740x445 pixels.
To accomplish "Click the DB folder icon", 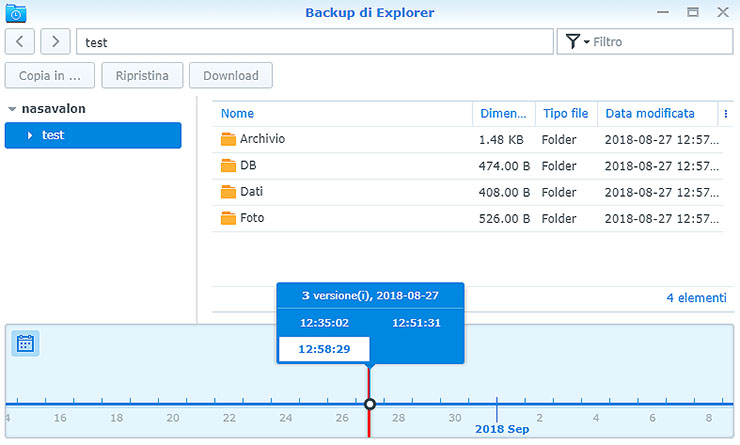I will pyautogui.click(x=228, y=166).
